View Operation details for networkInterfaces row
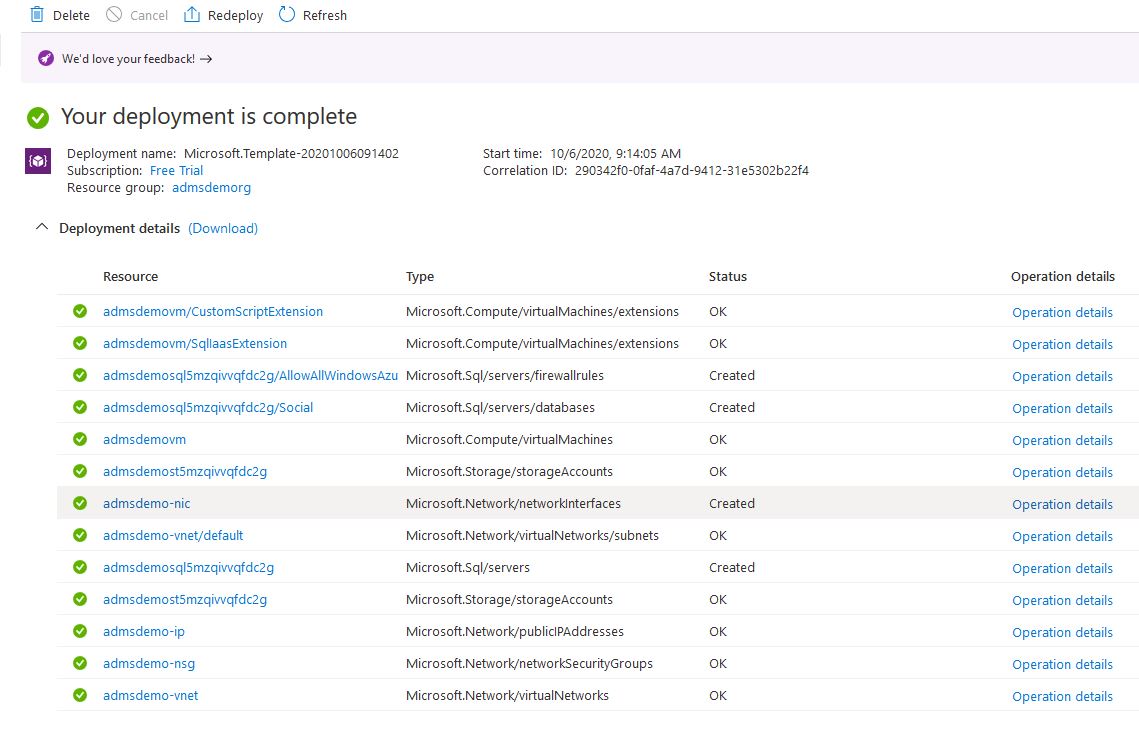The height and width of the screenshot is (732, 1139). pyautogui.click(x=1062, y=504)
